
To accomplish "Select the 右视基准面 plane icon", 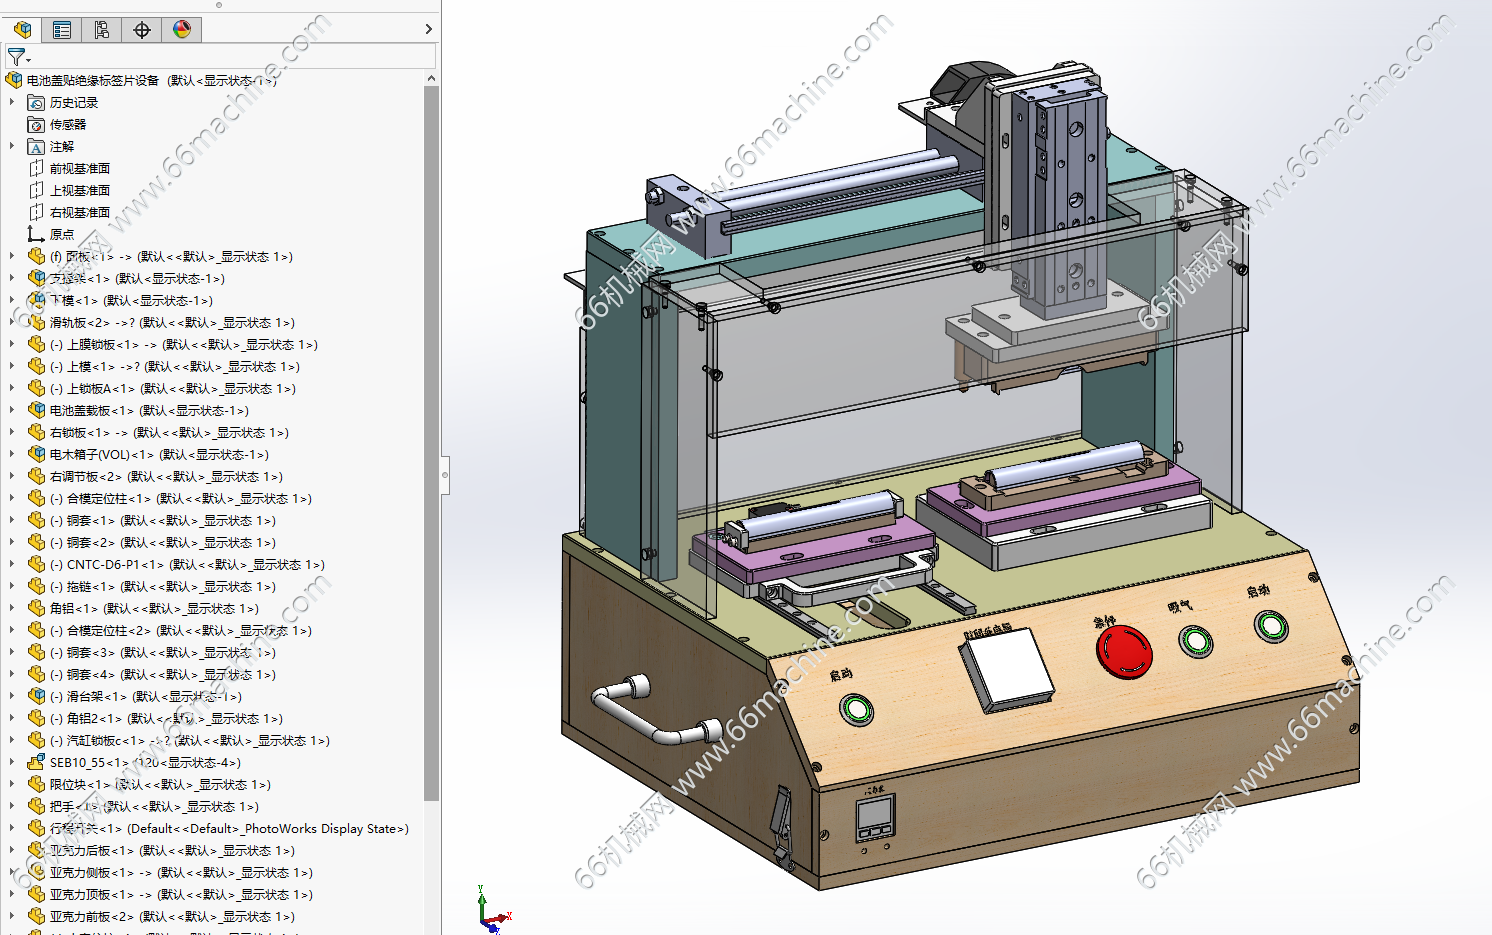I will (x=36, y=212).
